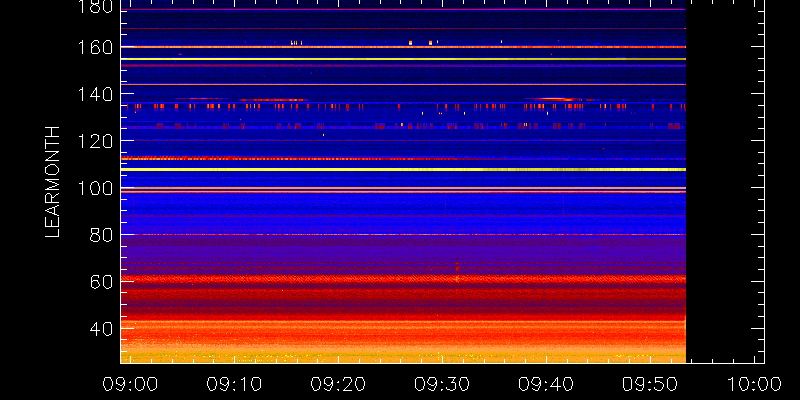This screenshot has height=400, width=800.
Task: Click the 09:50 time axis label
Action: pos(649,384)
